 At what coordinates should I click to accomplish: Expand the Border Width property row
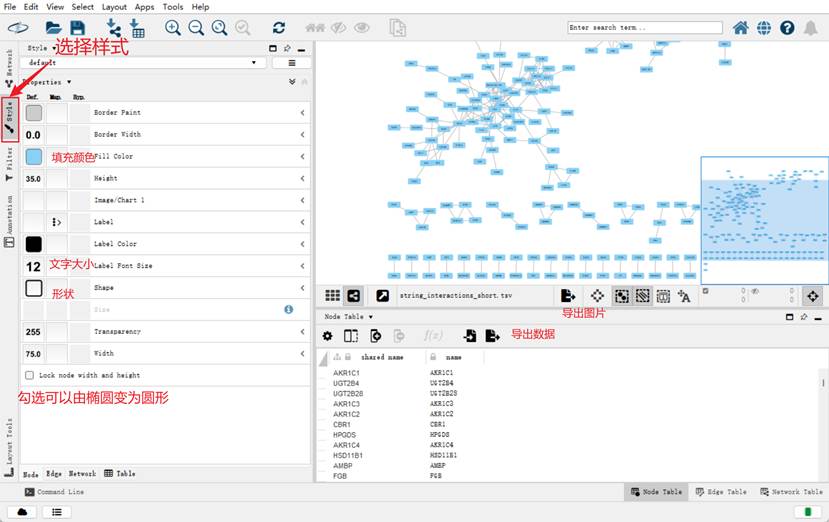click(302, 135)
